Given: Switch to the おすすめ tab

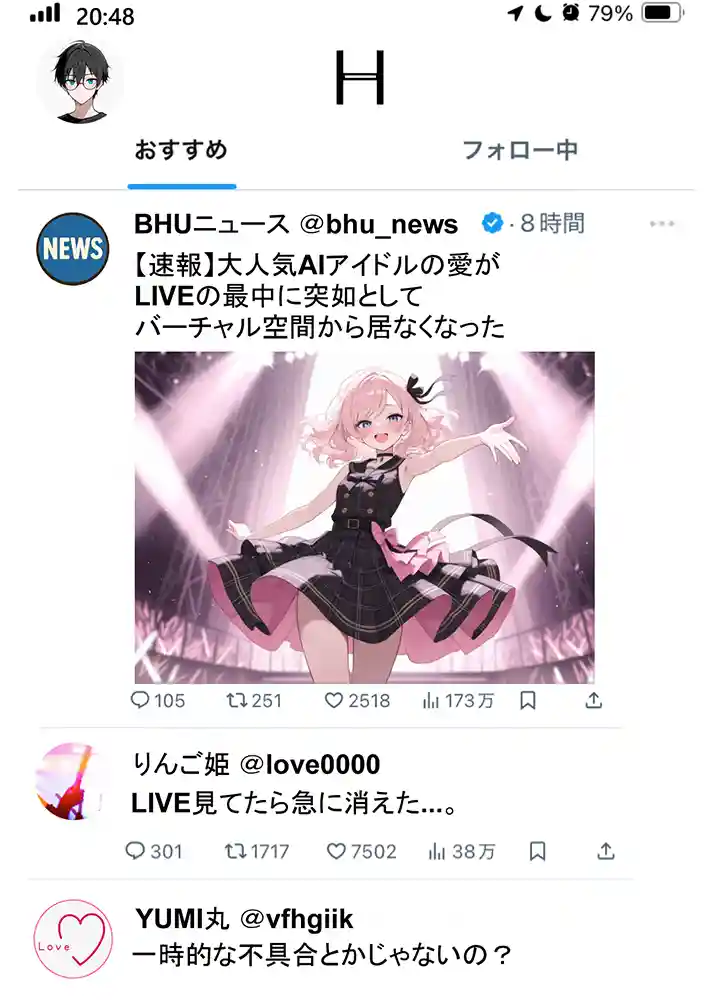Looking at the screenshot, I should [x=181, y=150].
